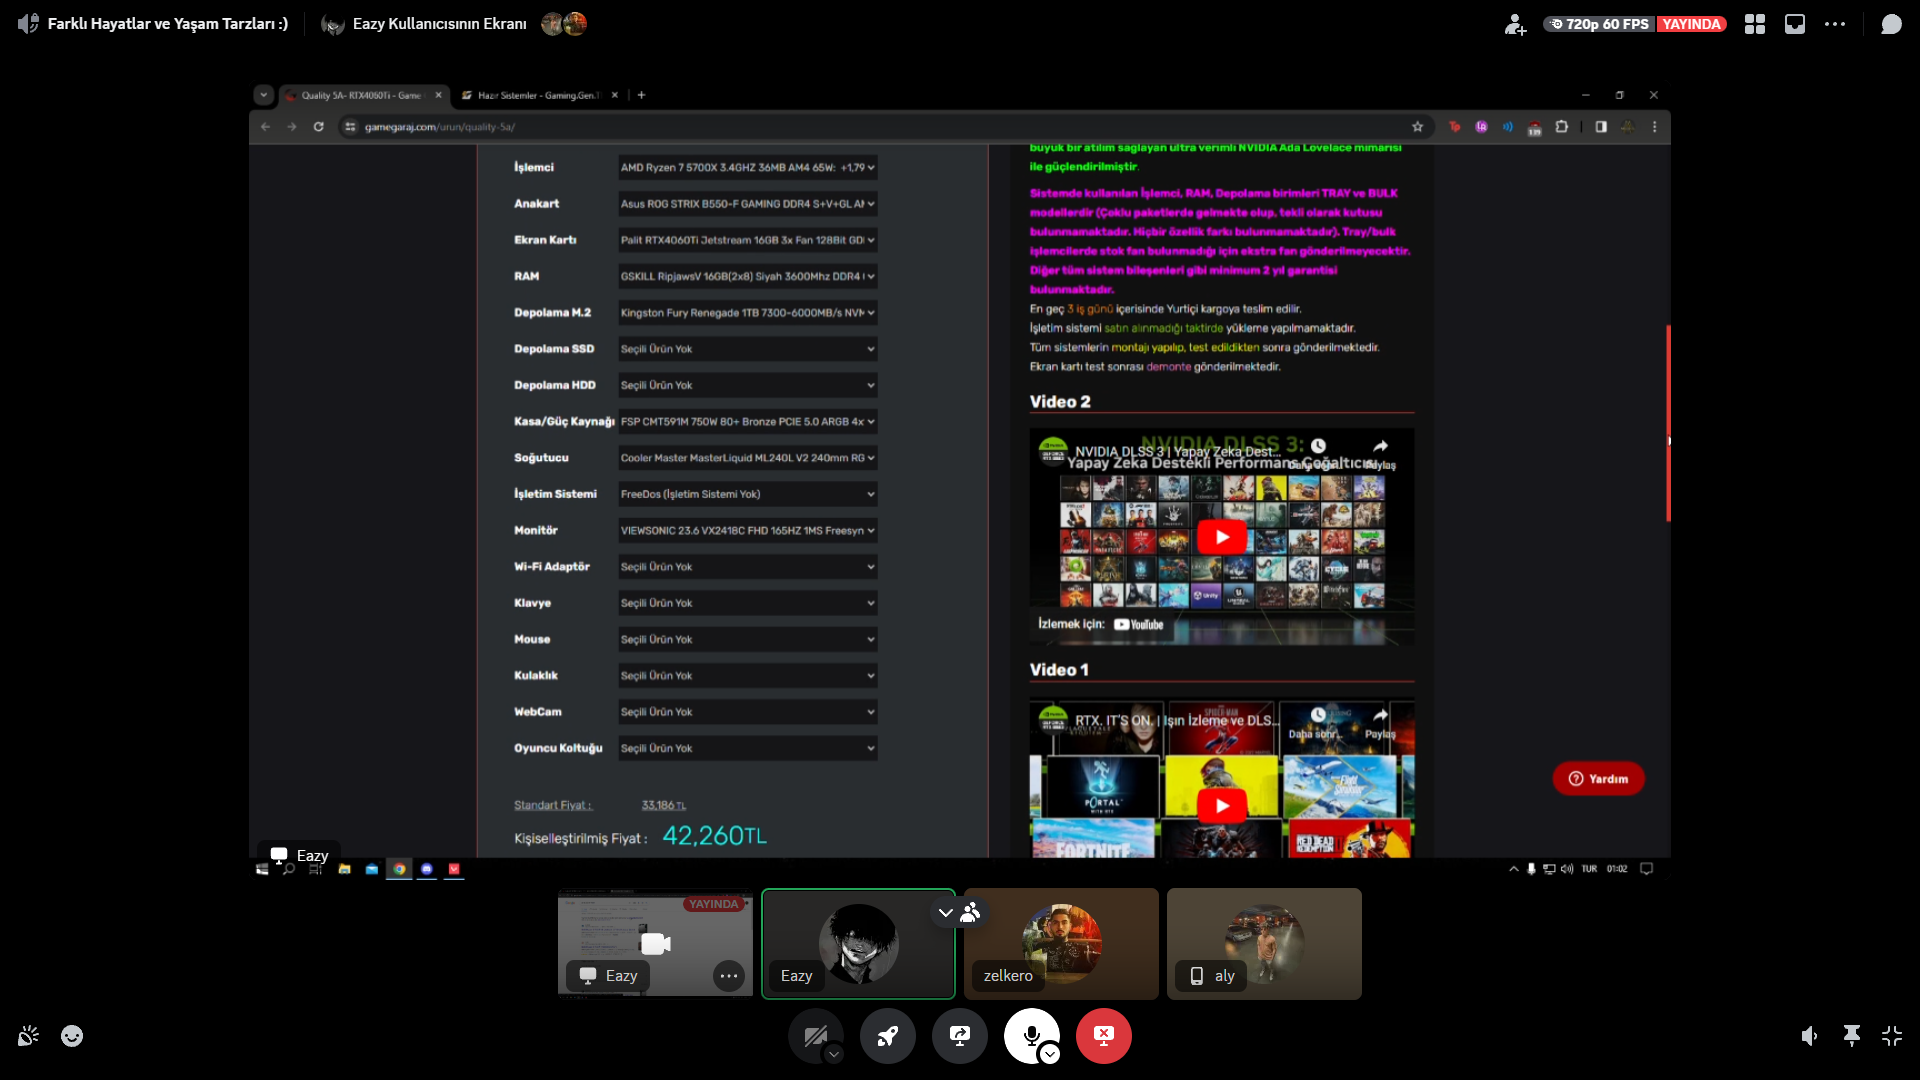Click the red disconnect call button
Screen dimensions: 1920x1080
(1103, 1035)
